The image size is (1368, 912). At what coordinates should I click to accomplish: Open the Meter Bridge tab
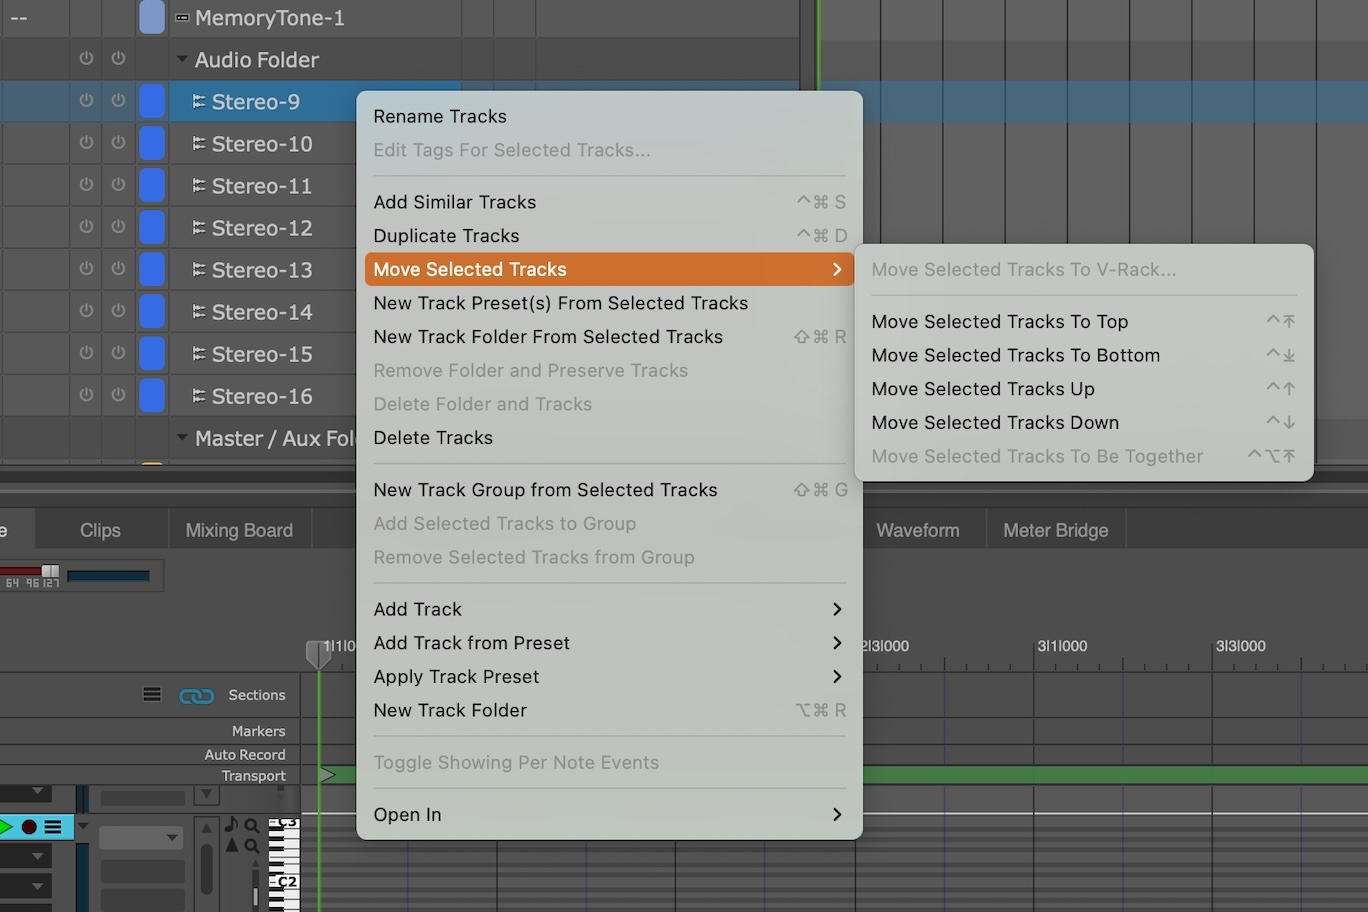1056,530
